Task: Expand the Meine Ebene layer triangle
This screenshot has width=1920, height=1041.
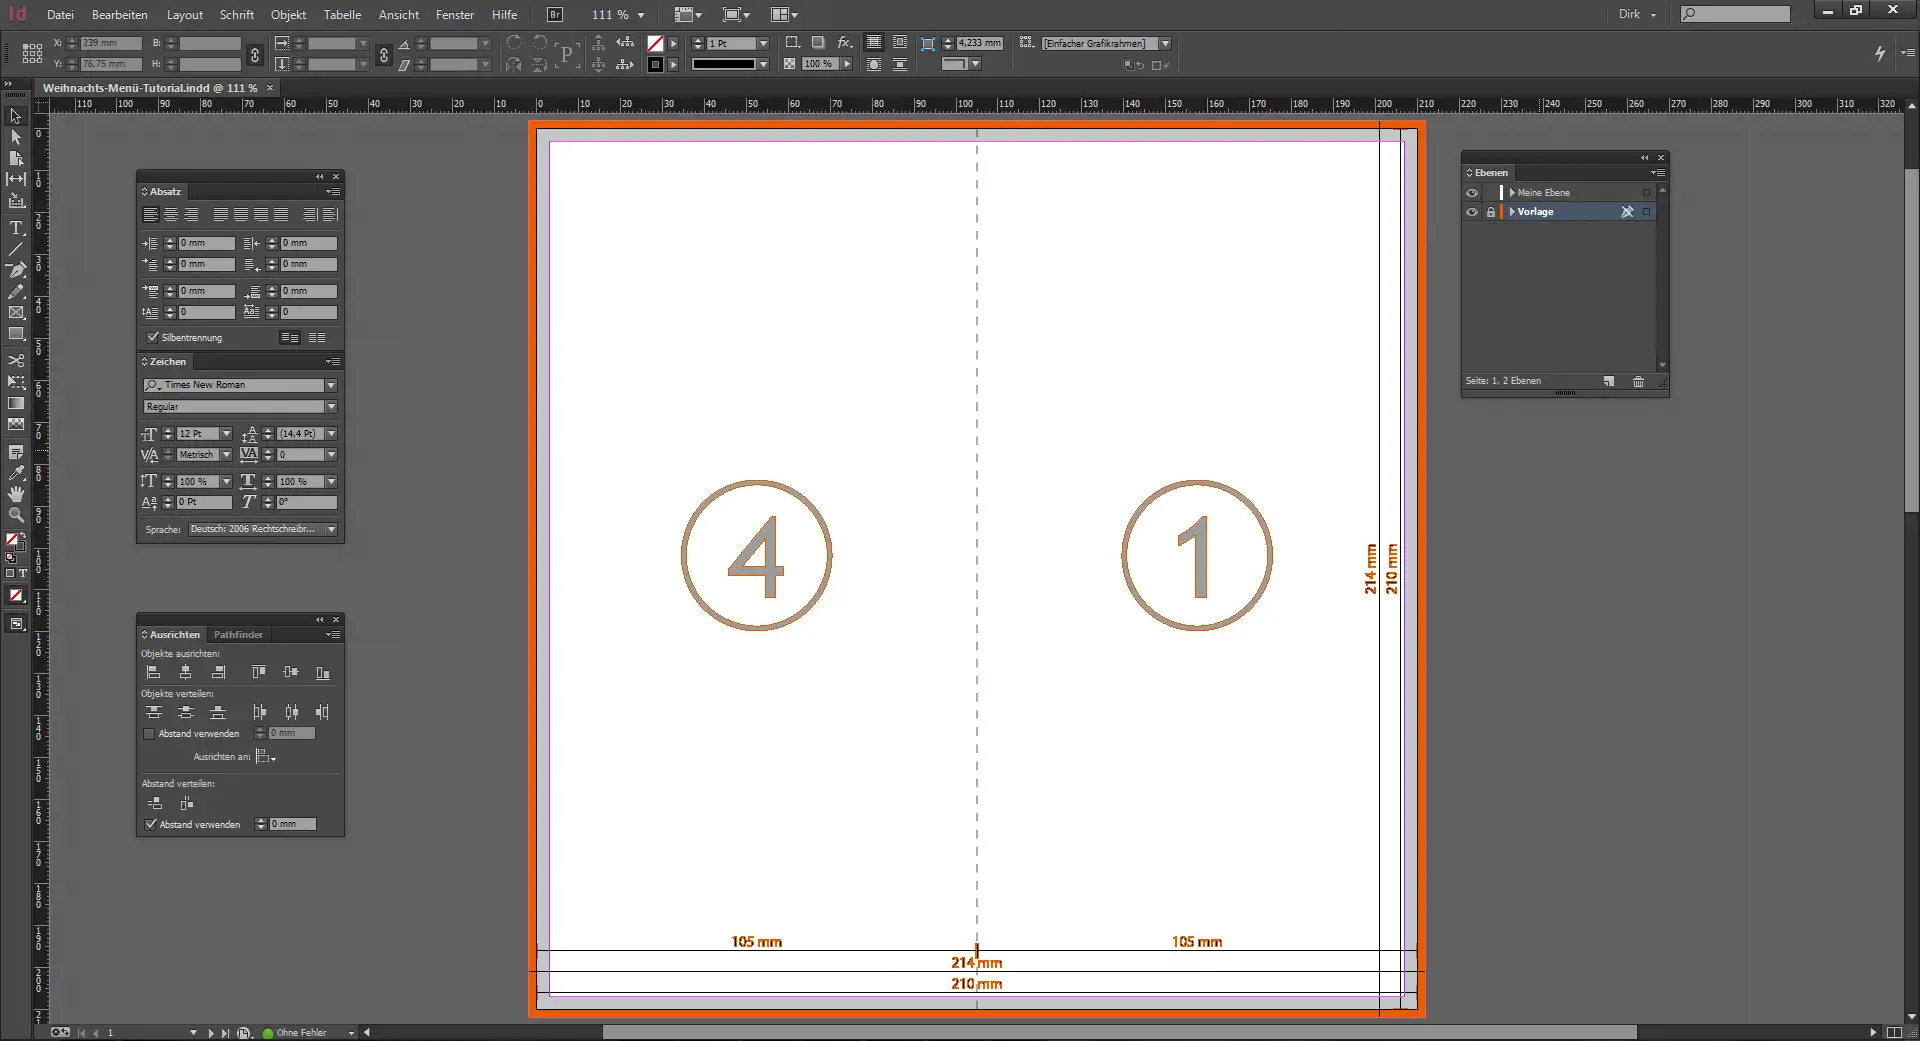Action: coord(1512,193)
